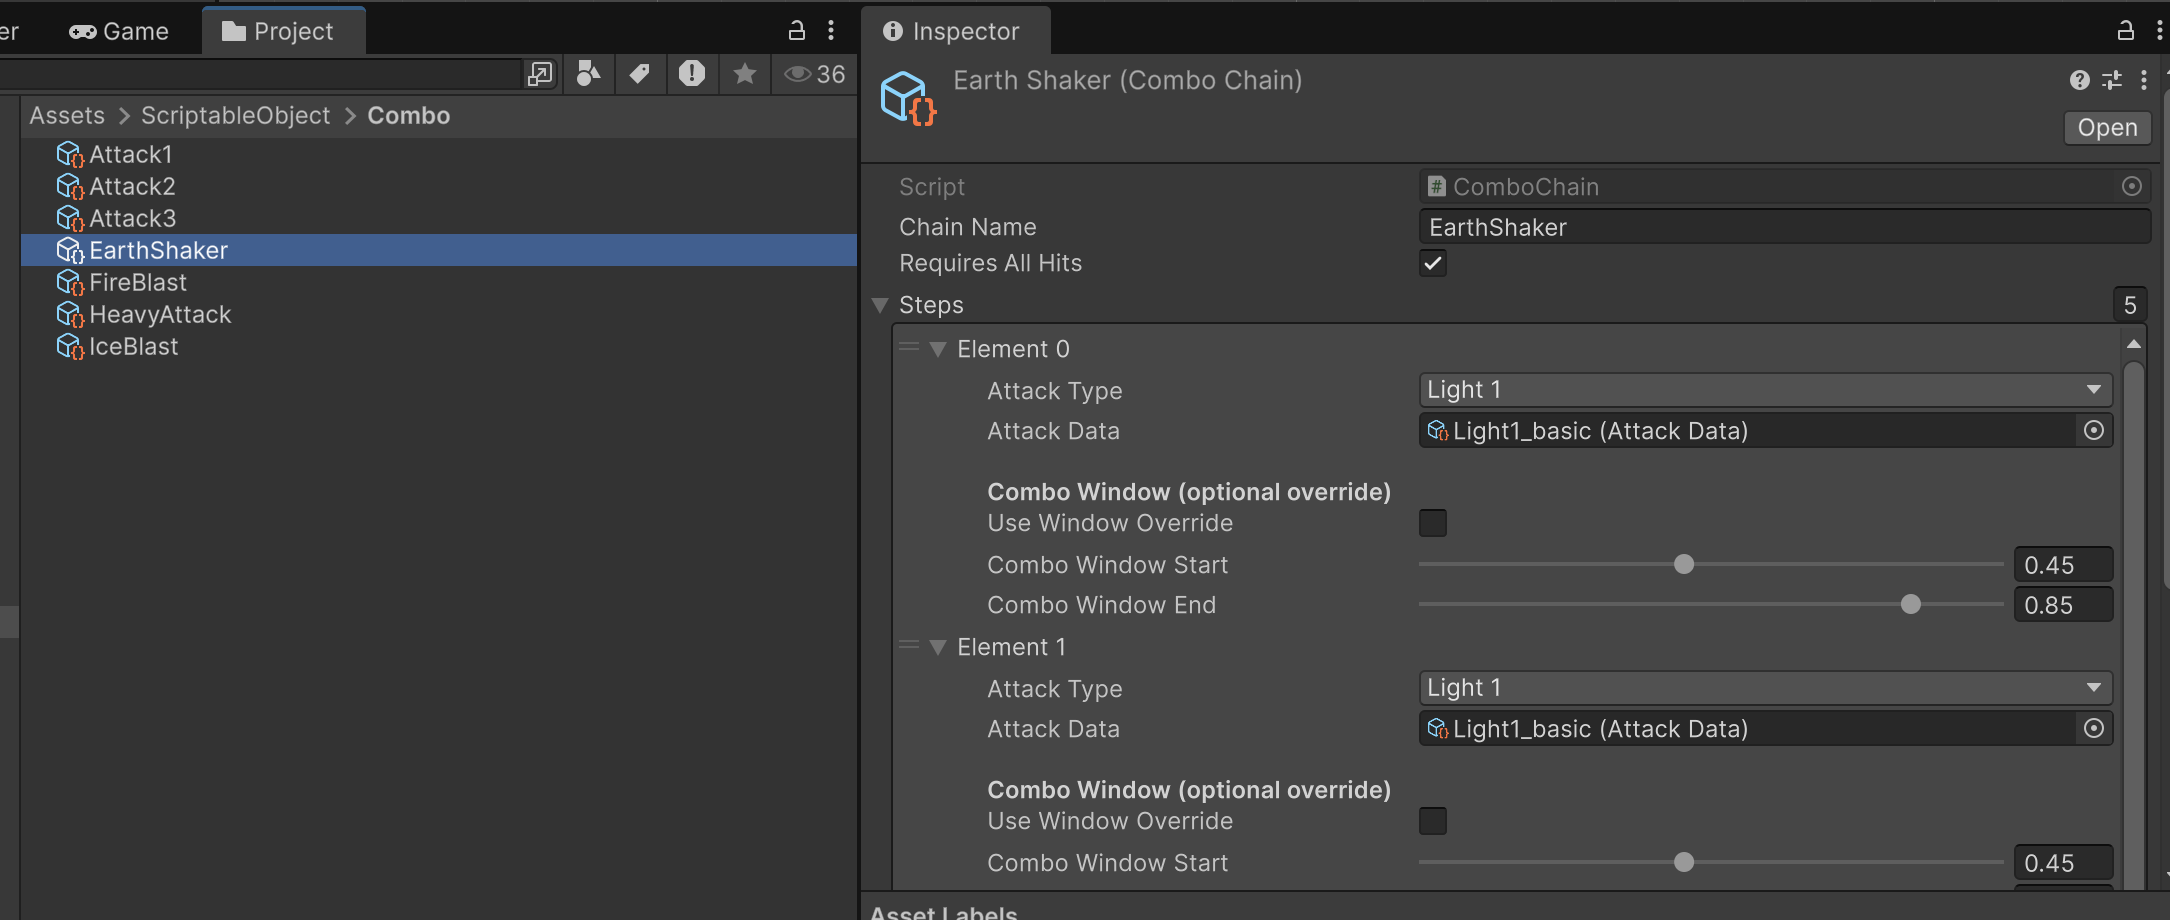Click the Favorites star icon

click(x=744, y=74)
